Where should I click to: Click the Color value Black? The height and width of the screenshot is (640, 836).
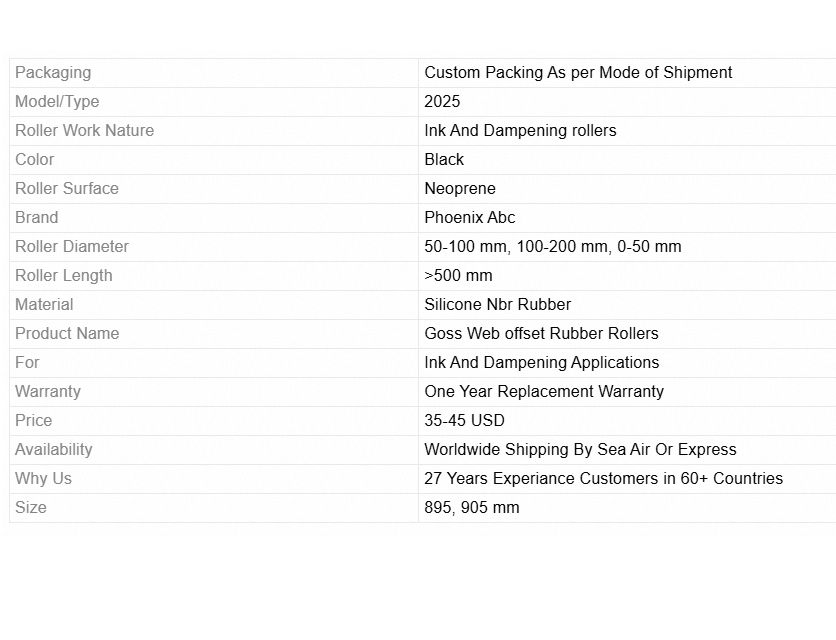tap(444, 159)
